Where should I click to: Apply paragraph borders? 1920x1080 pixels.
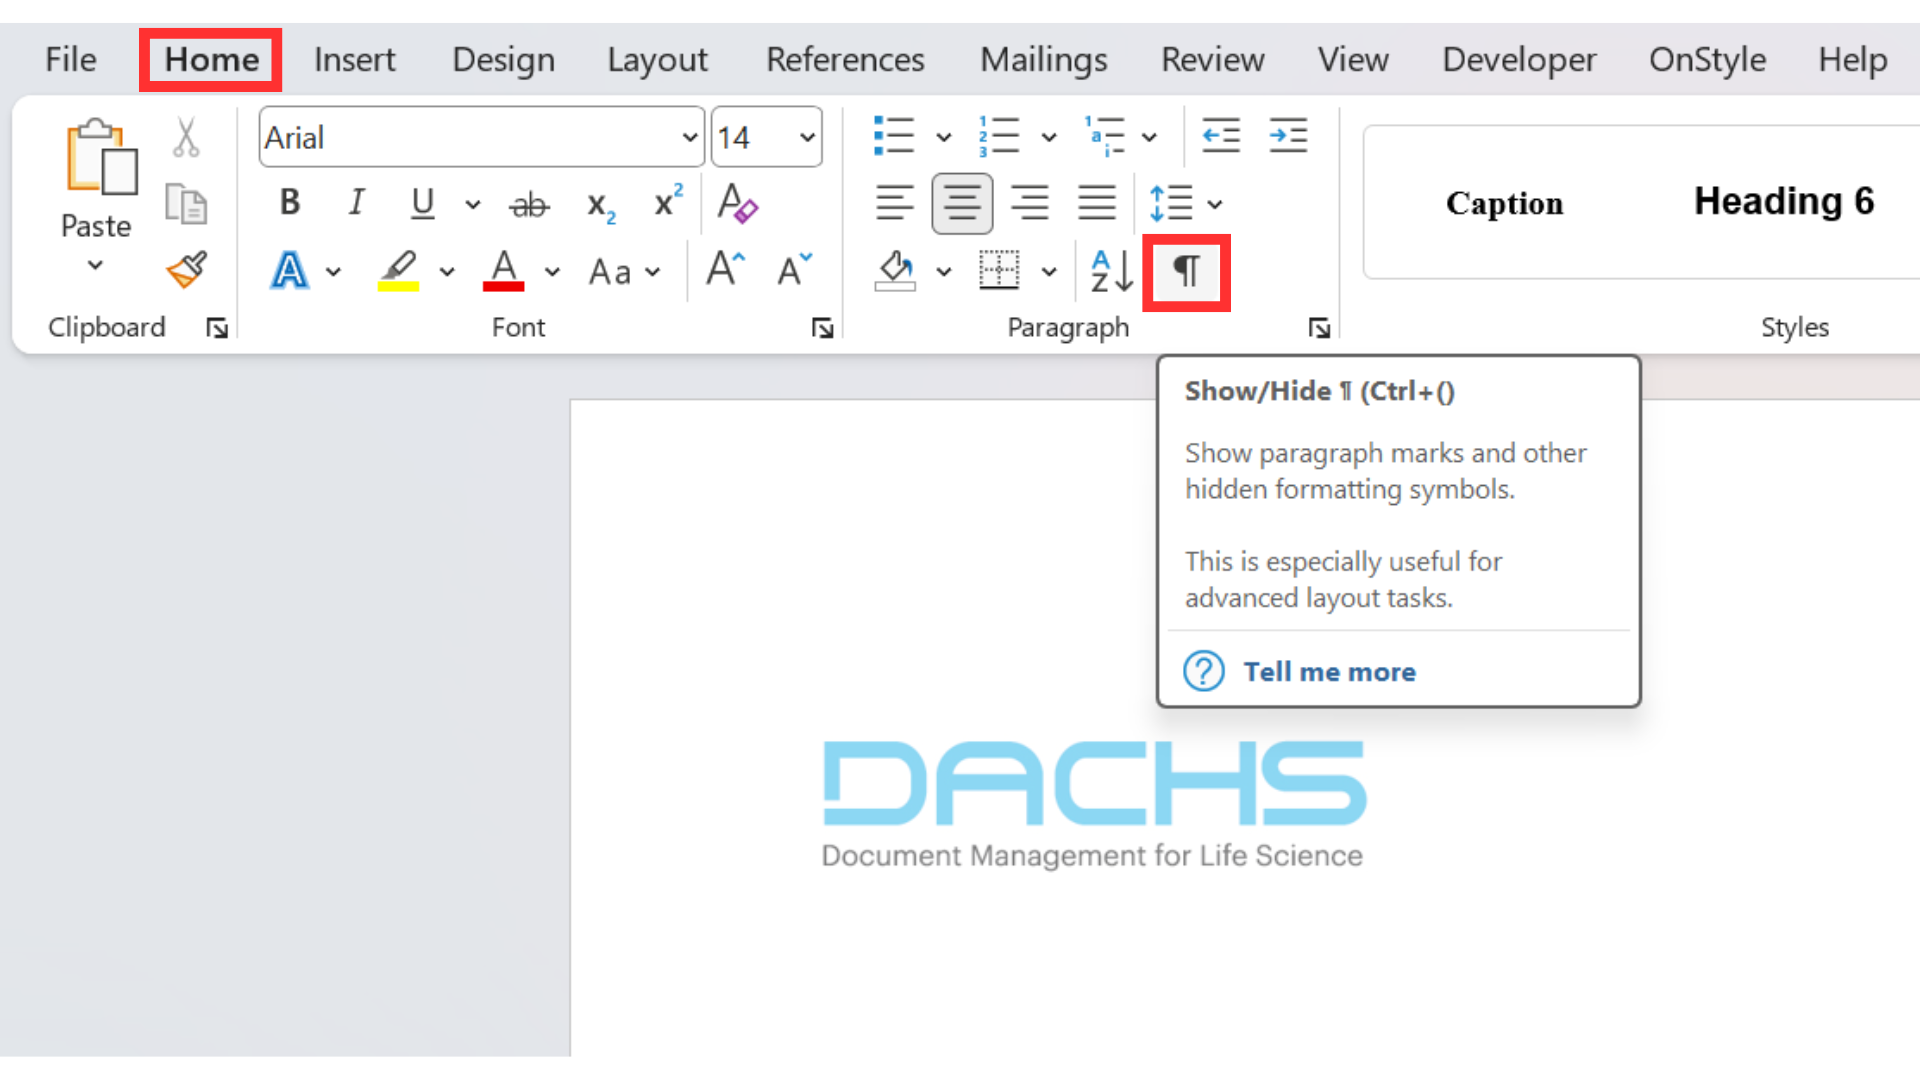click(999, 271)
